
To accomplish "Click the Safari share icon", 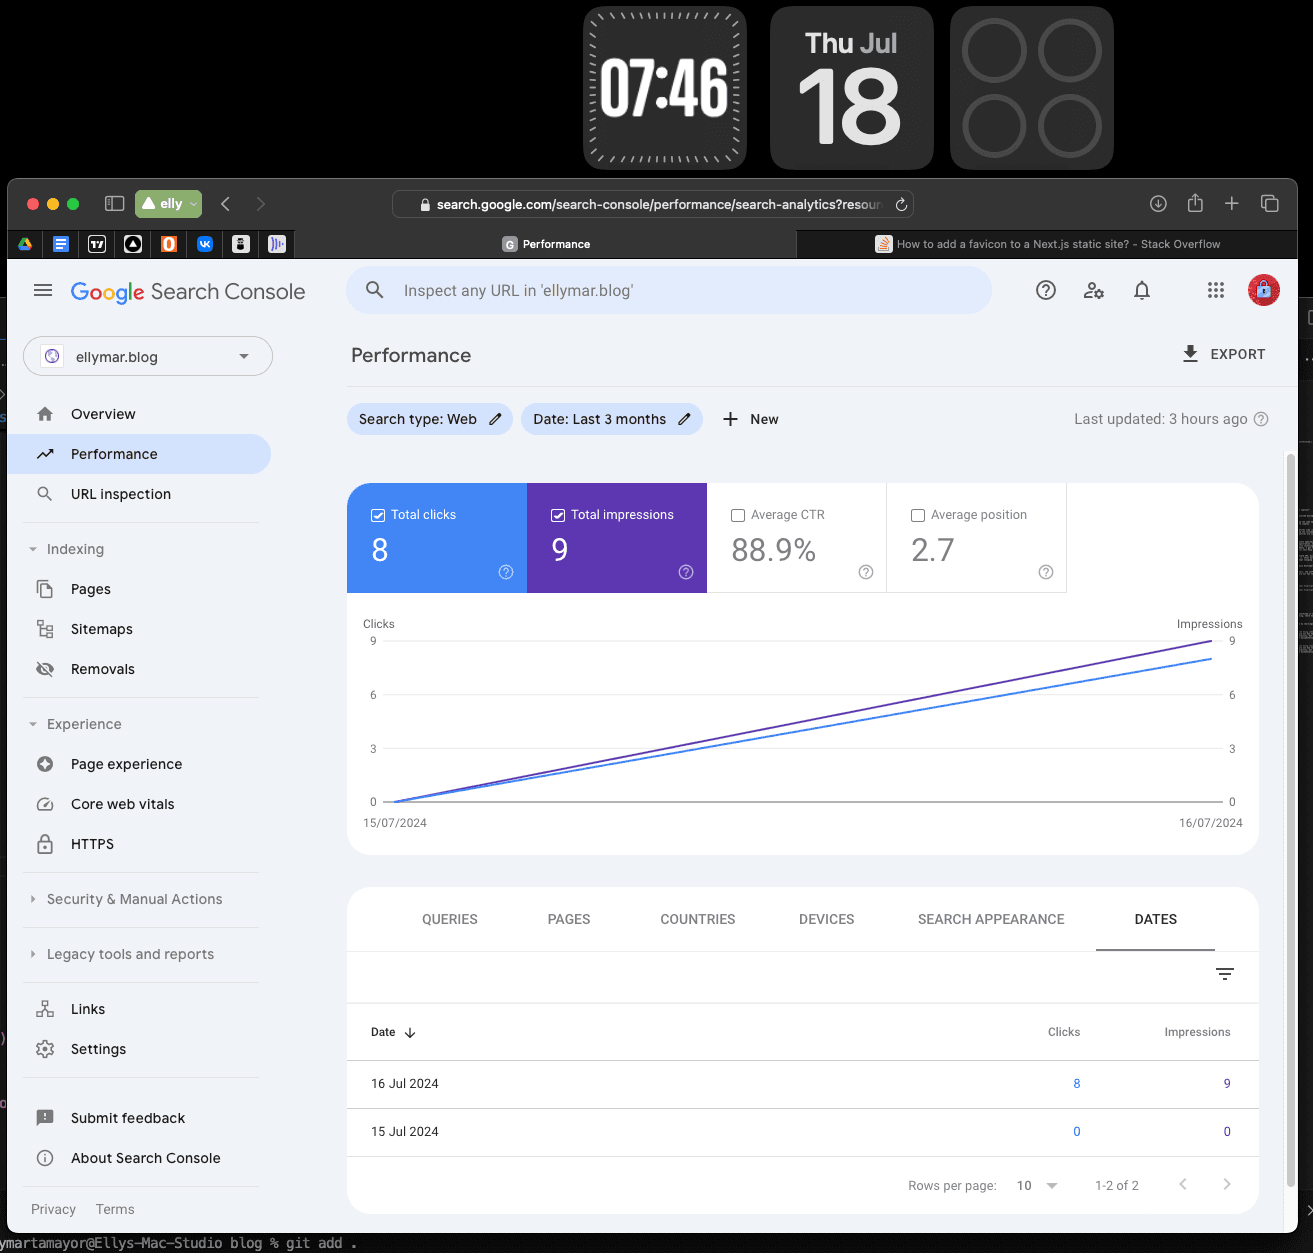I will click(1195, 203).
